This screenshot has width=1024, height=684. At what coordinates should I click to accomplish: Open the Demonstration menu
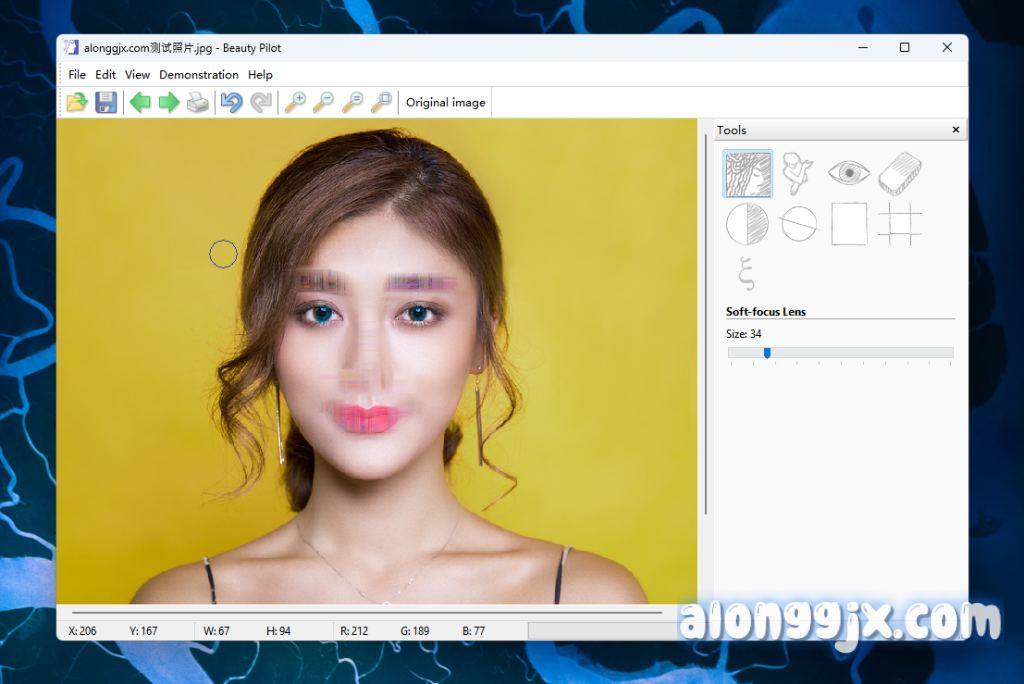click(199, 75)
